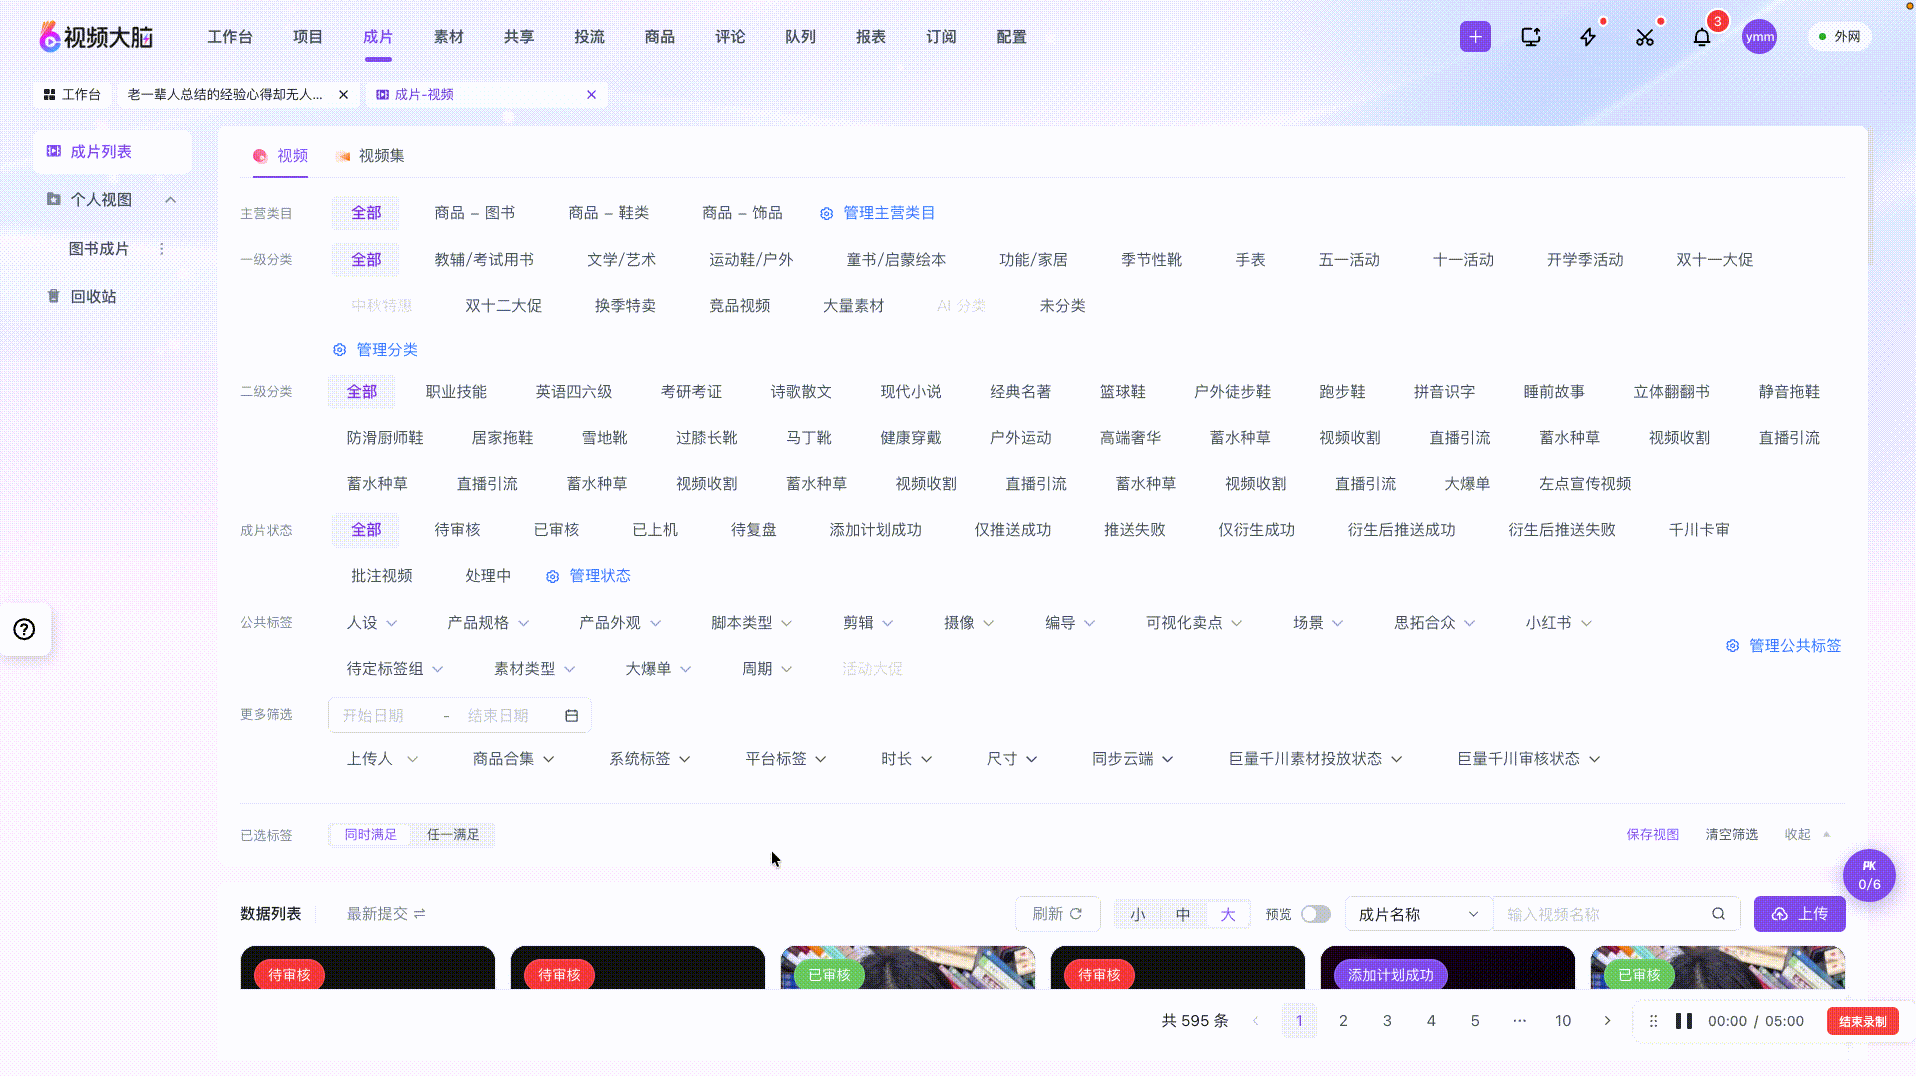Open the 时长 filter dropdown

coord(906,759)
